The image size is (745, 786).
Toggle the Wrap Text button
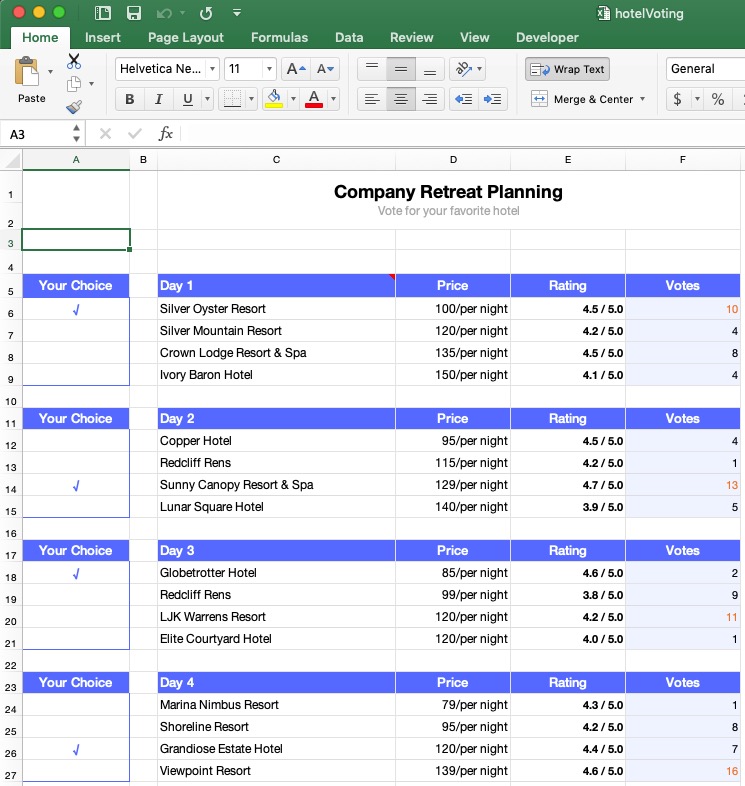[567, 69]
